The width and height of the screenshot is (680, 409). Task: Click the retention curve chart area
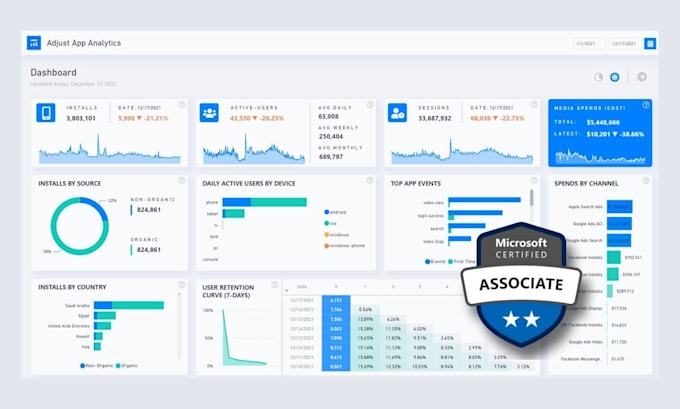(244, 337)
